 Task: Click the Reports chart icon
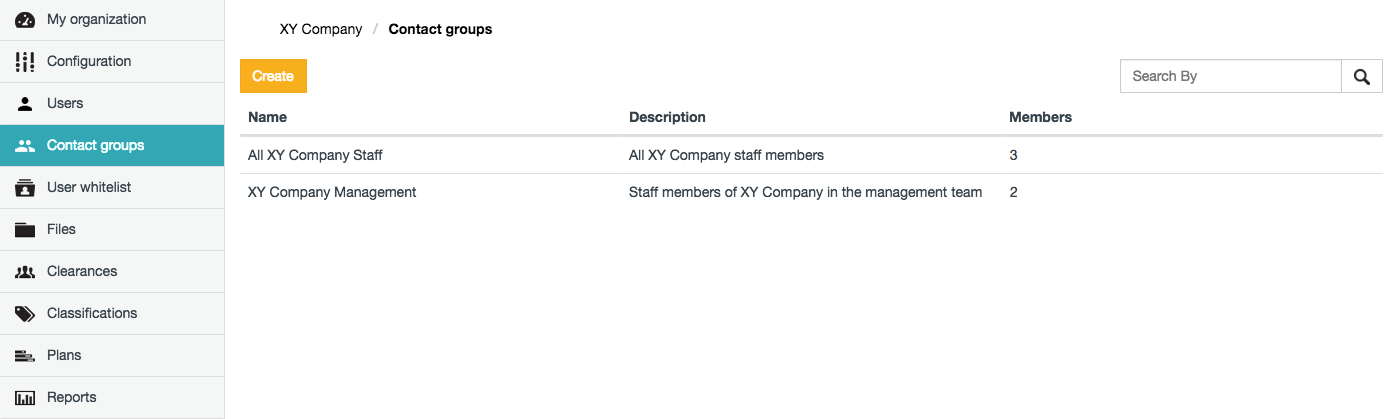(x=25, y=398)
